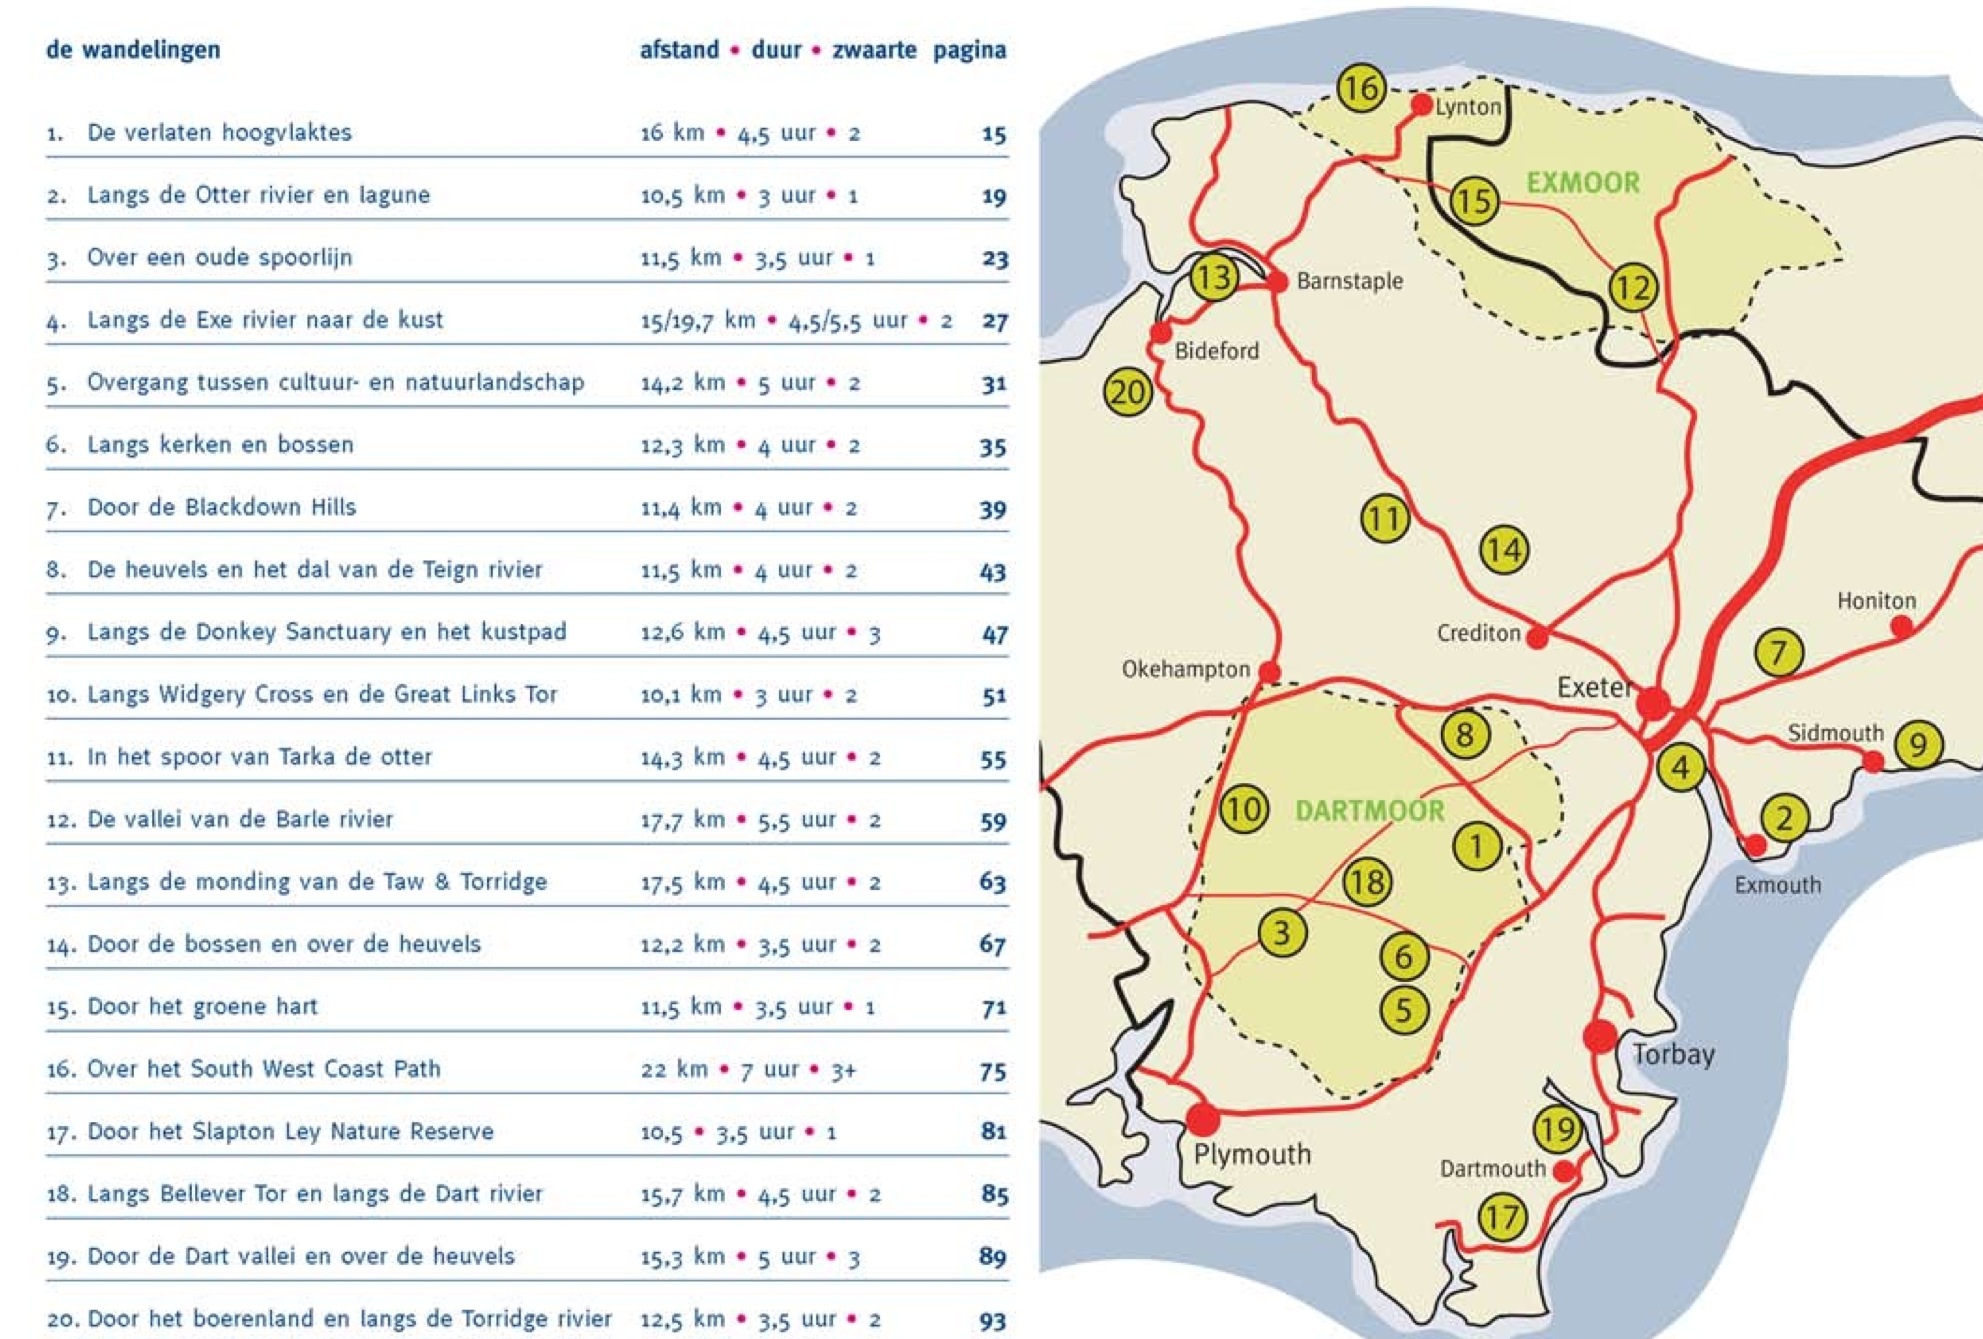Viewport: 1983px width, 1339px height.
Task: Open walk 9 Langs de Donkey Sanctuary
Action: tap(326, 632)
